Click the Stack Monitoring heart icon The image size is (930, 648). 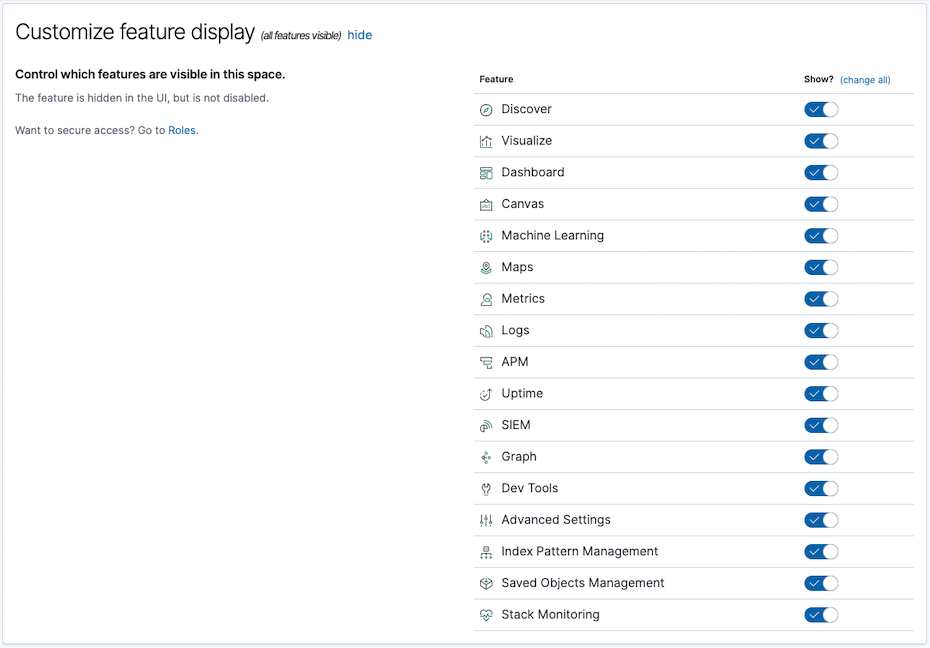pyautogui.click(x=486, y=615)
